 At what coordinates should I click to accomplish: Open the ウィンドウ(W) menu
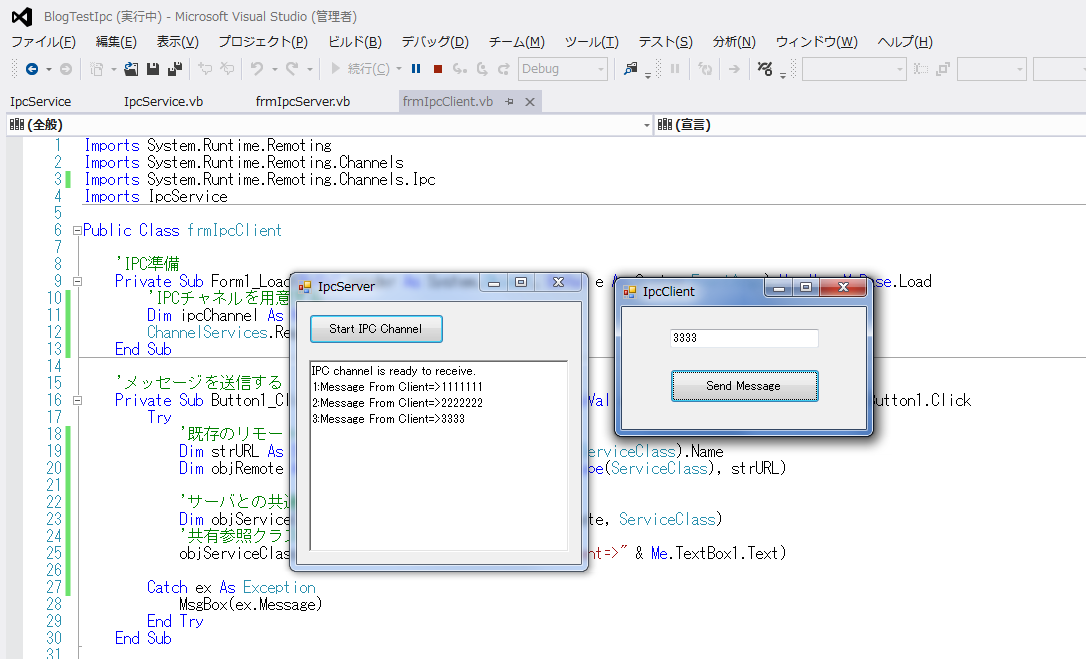point(817,42)
